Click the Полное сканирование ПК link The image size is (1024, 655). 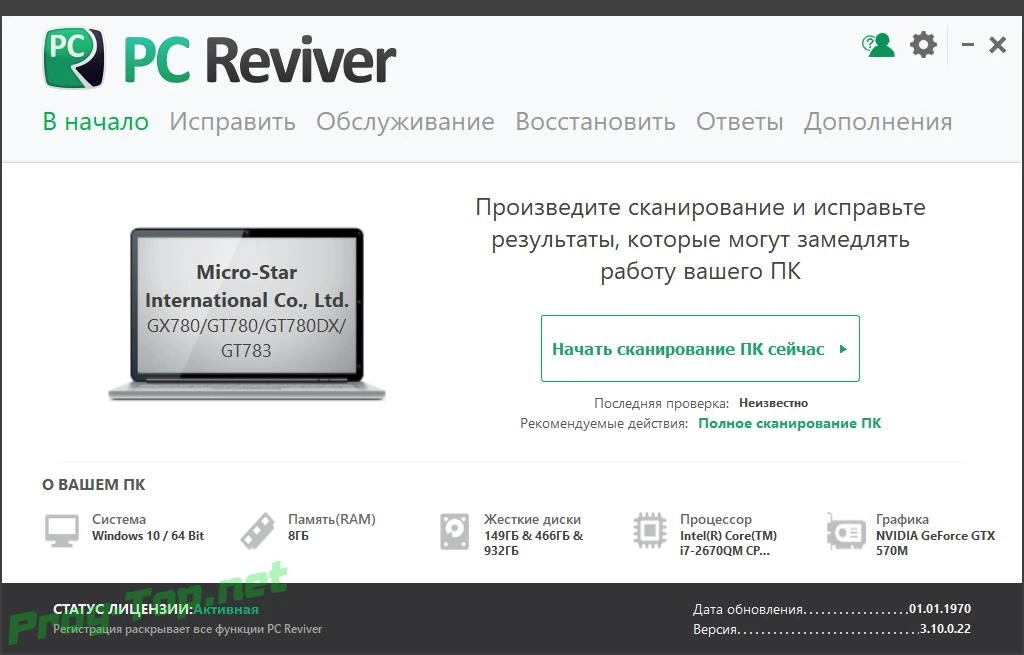[x=790, y=423]
